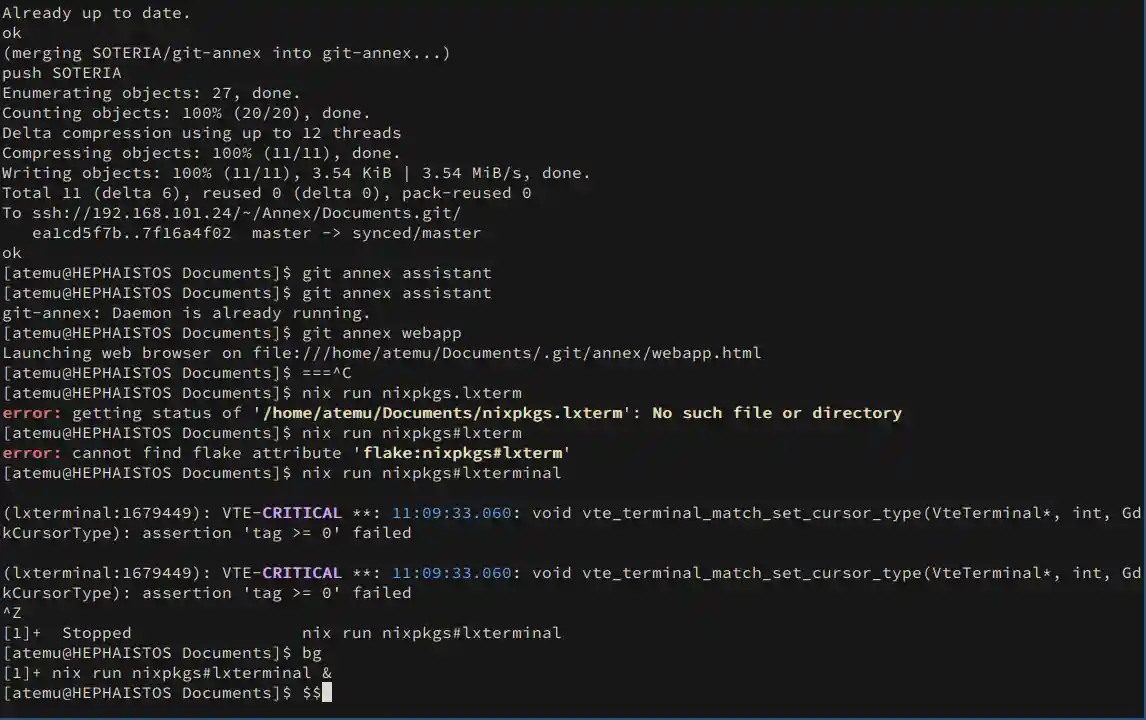Click 'git-annex: Daemon is already running.' message
This screenshot has width=1146, height=720.
point(186,313)
